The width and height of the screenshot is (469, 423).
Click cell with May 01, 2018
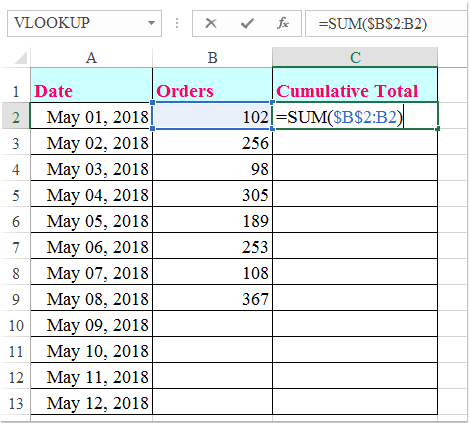91,116
